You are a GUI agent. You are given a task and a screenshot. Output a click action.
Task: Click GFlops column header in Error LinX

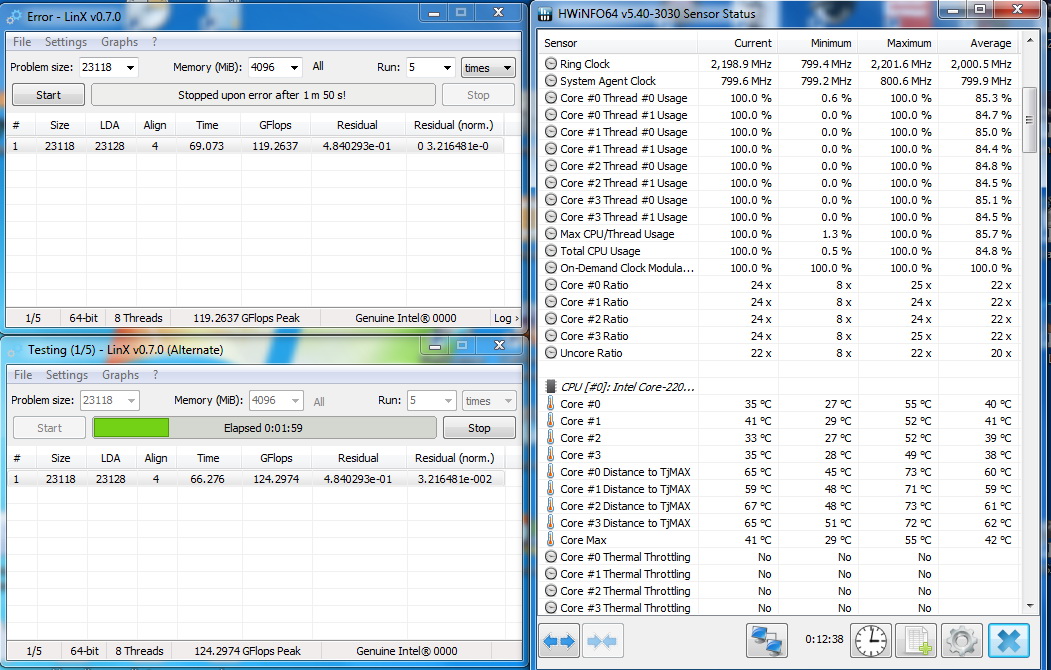[275, 125]
